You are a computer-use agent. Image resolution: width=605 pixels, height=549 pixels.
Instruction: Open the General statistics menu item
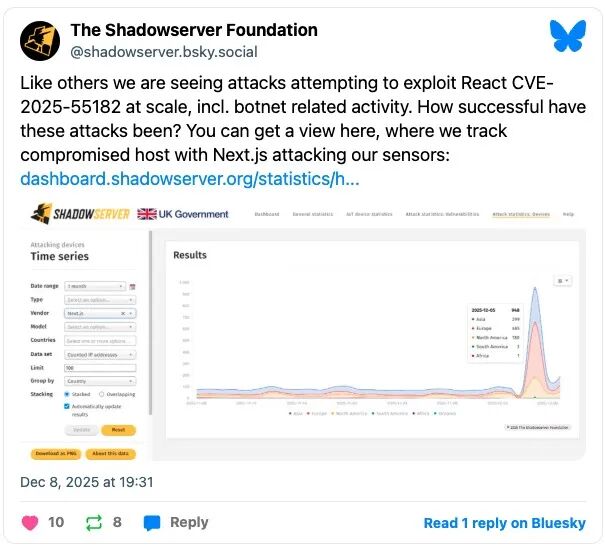313,214
